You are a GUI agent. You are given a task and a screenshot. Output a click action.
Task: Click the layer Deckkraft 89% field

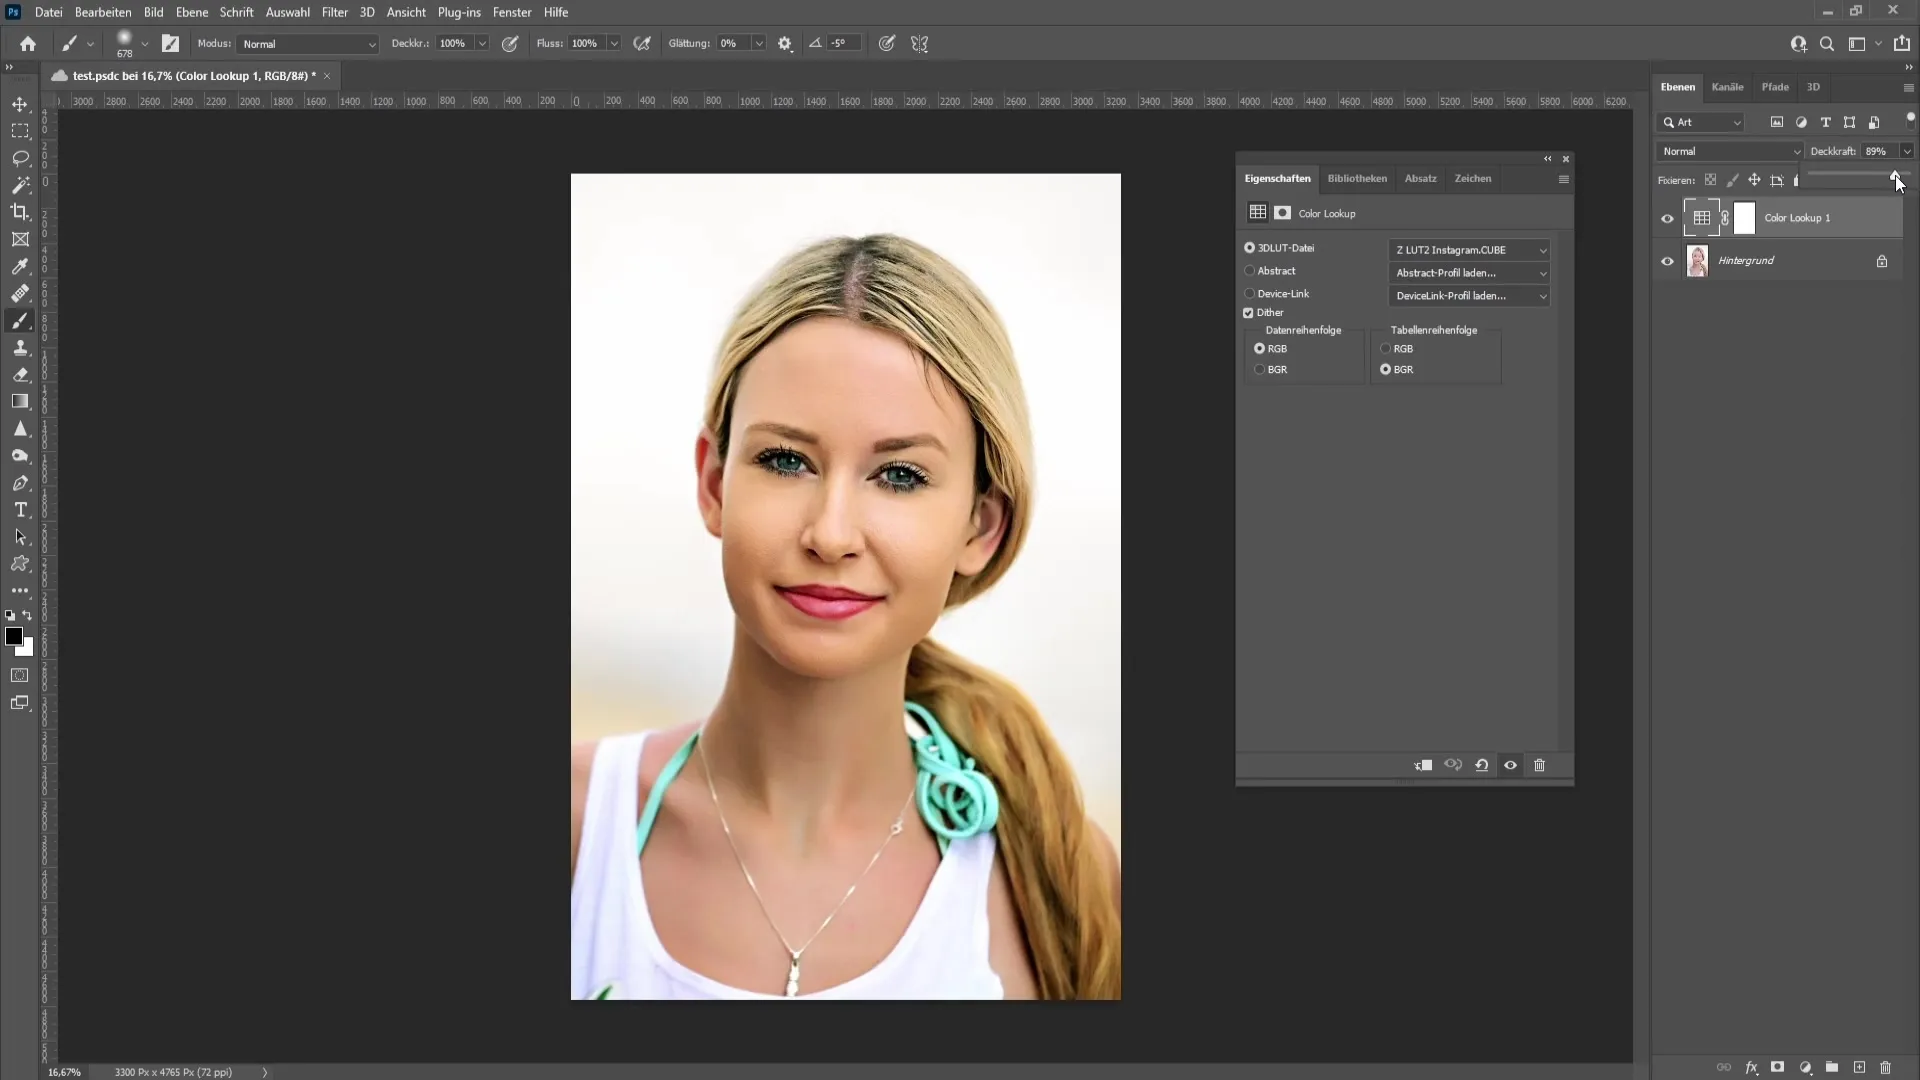point(1881,151)
